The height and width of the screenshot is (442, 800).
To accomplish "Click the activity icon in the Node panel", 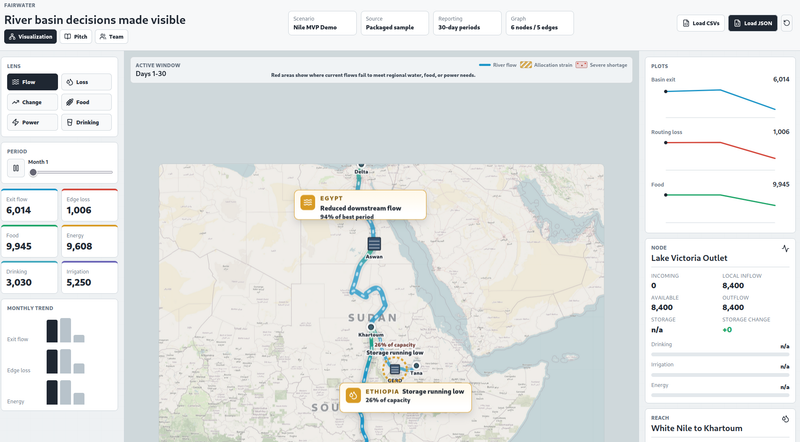I will coord(785,247).
